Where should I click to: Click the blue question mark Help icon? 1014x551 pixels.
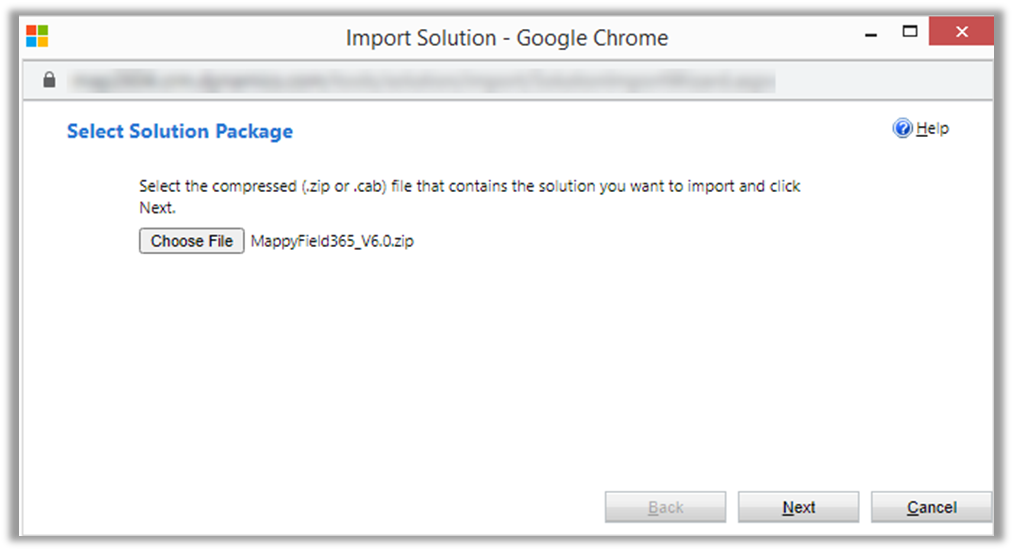coord(902,129)
